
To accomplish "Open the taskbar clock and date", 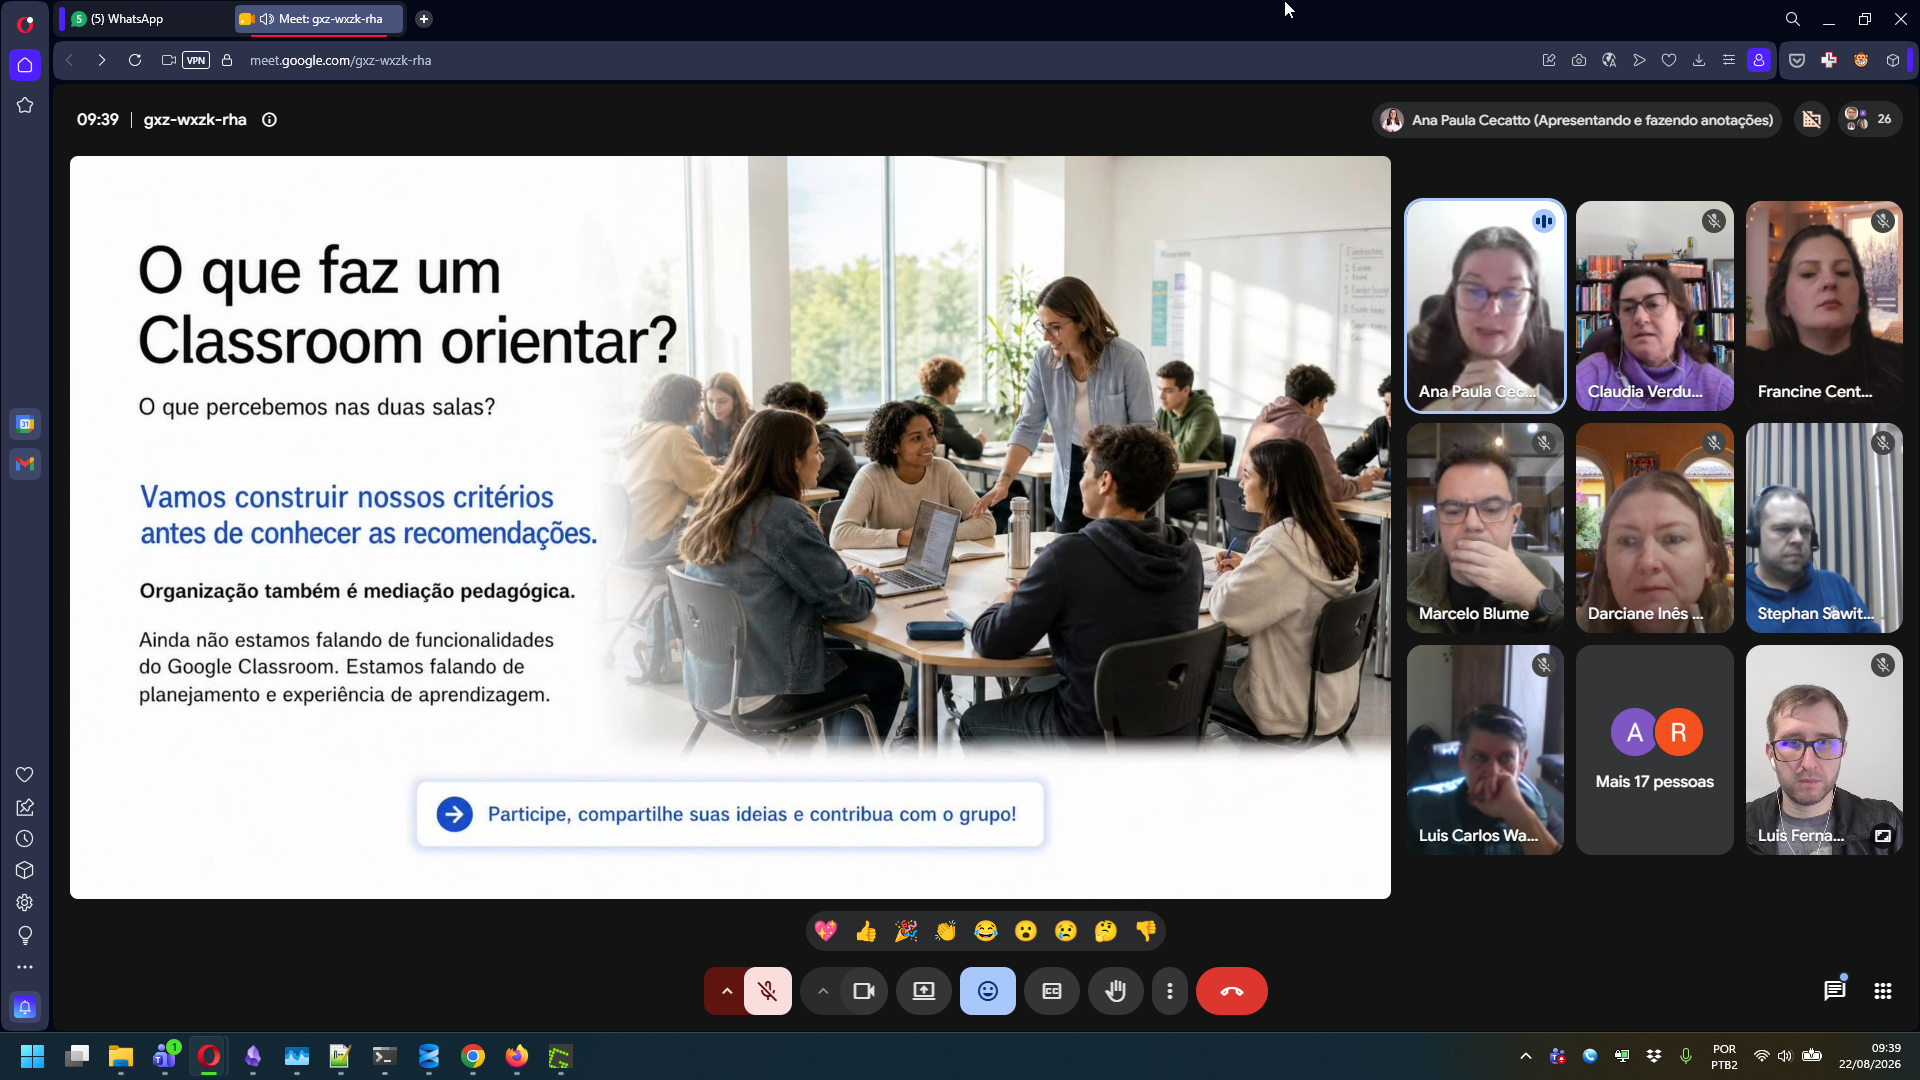I will point(1869,1056).
